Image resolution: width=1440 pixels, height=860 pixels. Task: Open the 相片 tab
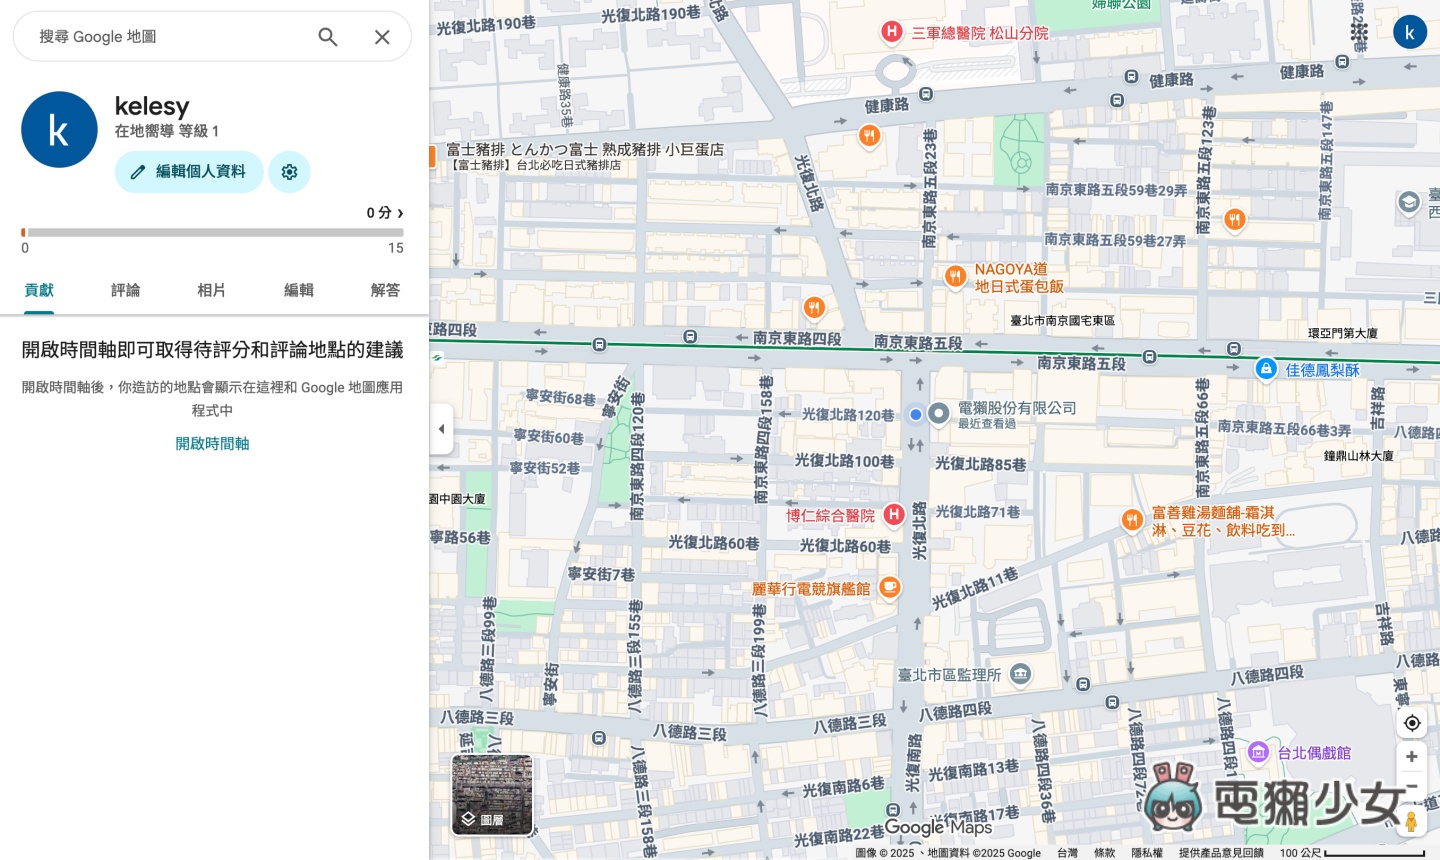point(212,290)
